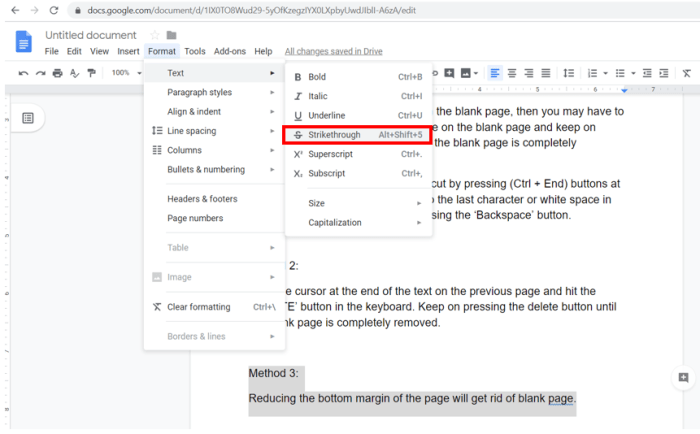The image size is (700, 434).
Task: Select Subscript in Text submenu
Action: coord(358,173)
